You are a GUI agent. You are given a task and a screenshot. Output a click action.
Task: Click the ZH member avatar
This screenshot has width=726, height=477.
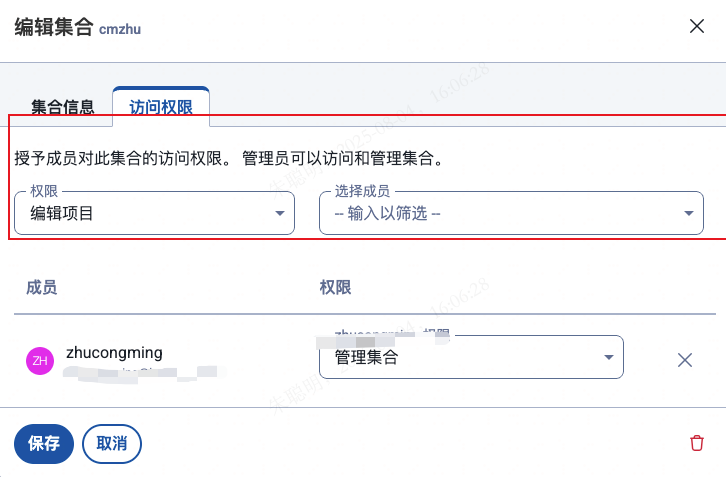point(38,360)
